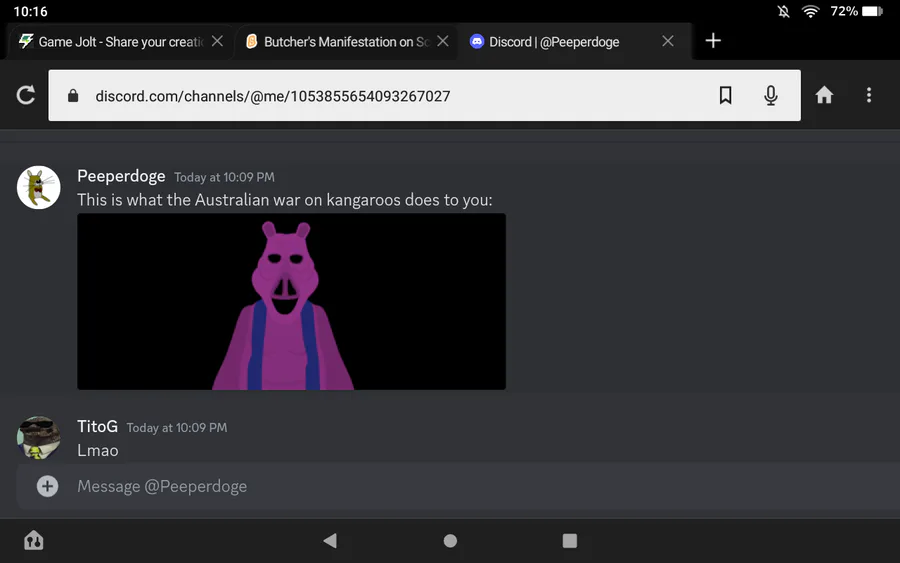The image size is (900, 563).
Task: Tap the muted notifications bell icon
Action: tap(783, 11)
